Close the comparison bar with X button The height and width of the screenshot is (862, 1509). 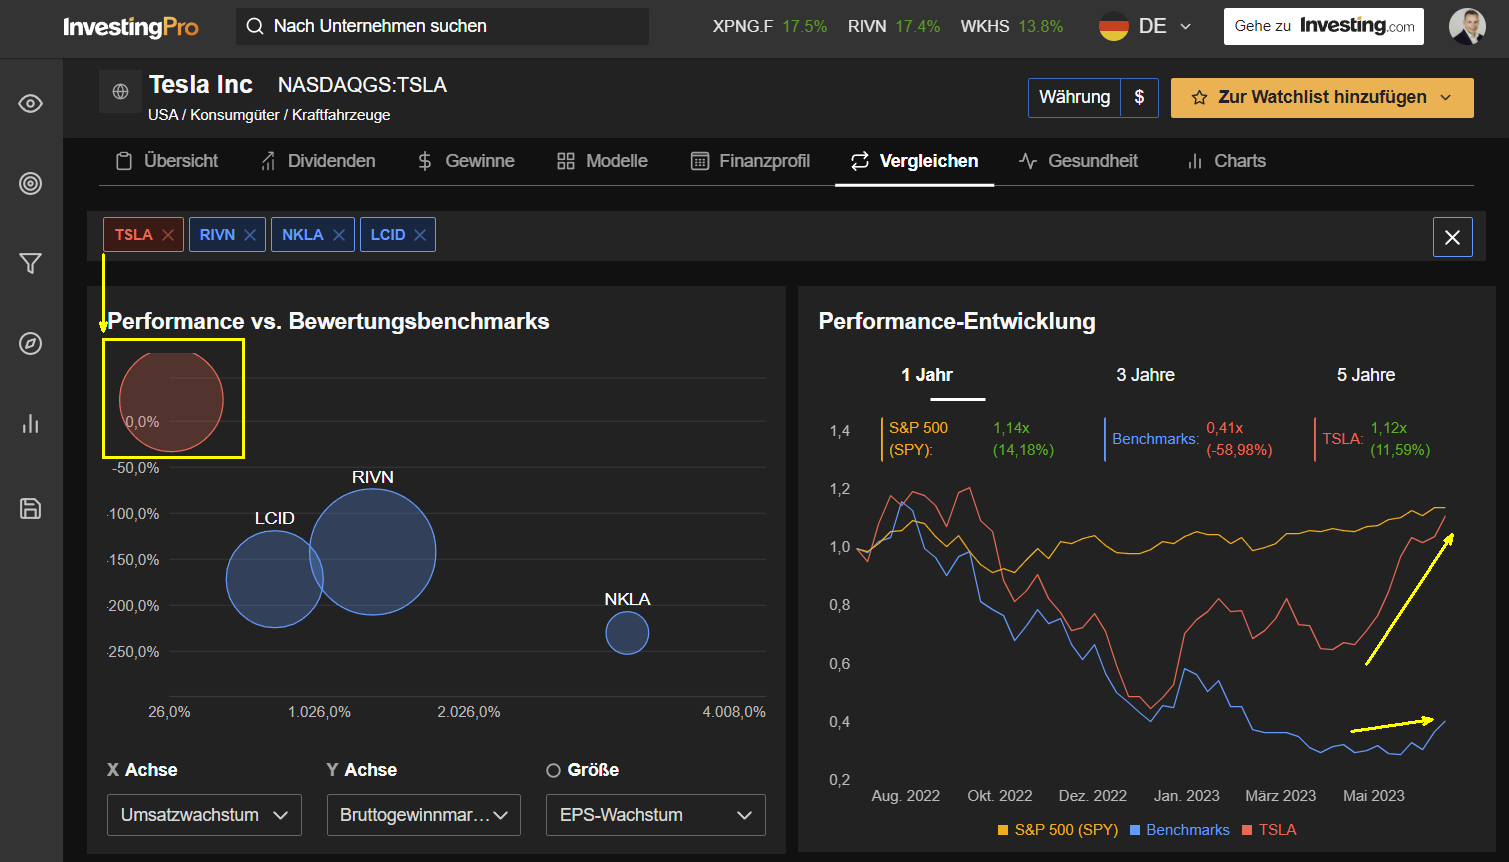pyautogui.click(x=1453, y=237)
